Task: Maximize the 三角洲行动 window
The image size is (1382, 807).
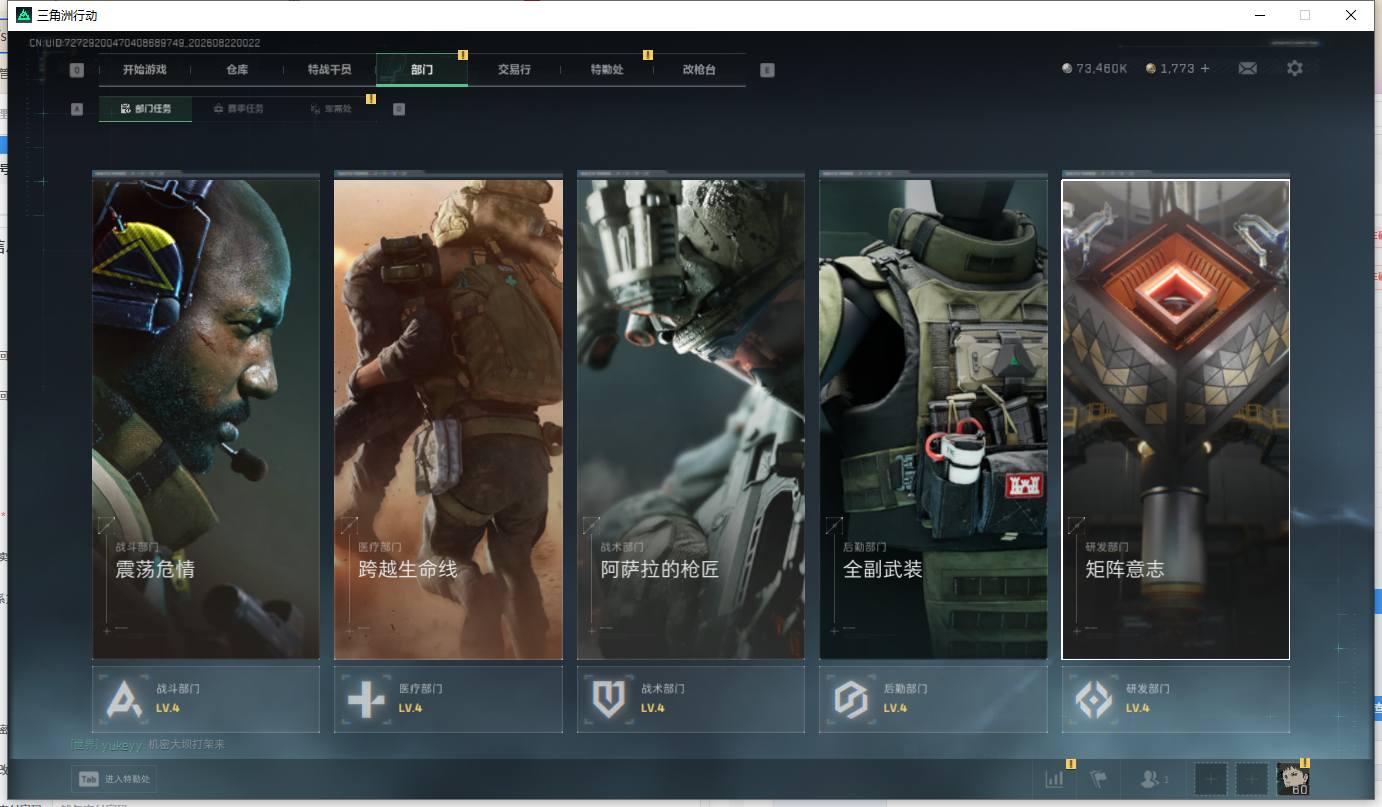Action: click(1304, 15)
